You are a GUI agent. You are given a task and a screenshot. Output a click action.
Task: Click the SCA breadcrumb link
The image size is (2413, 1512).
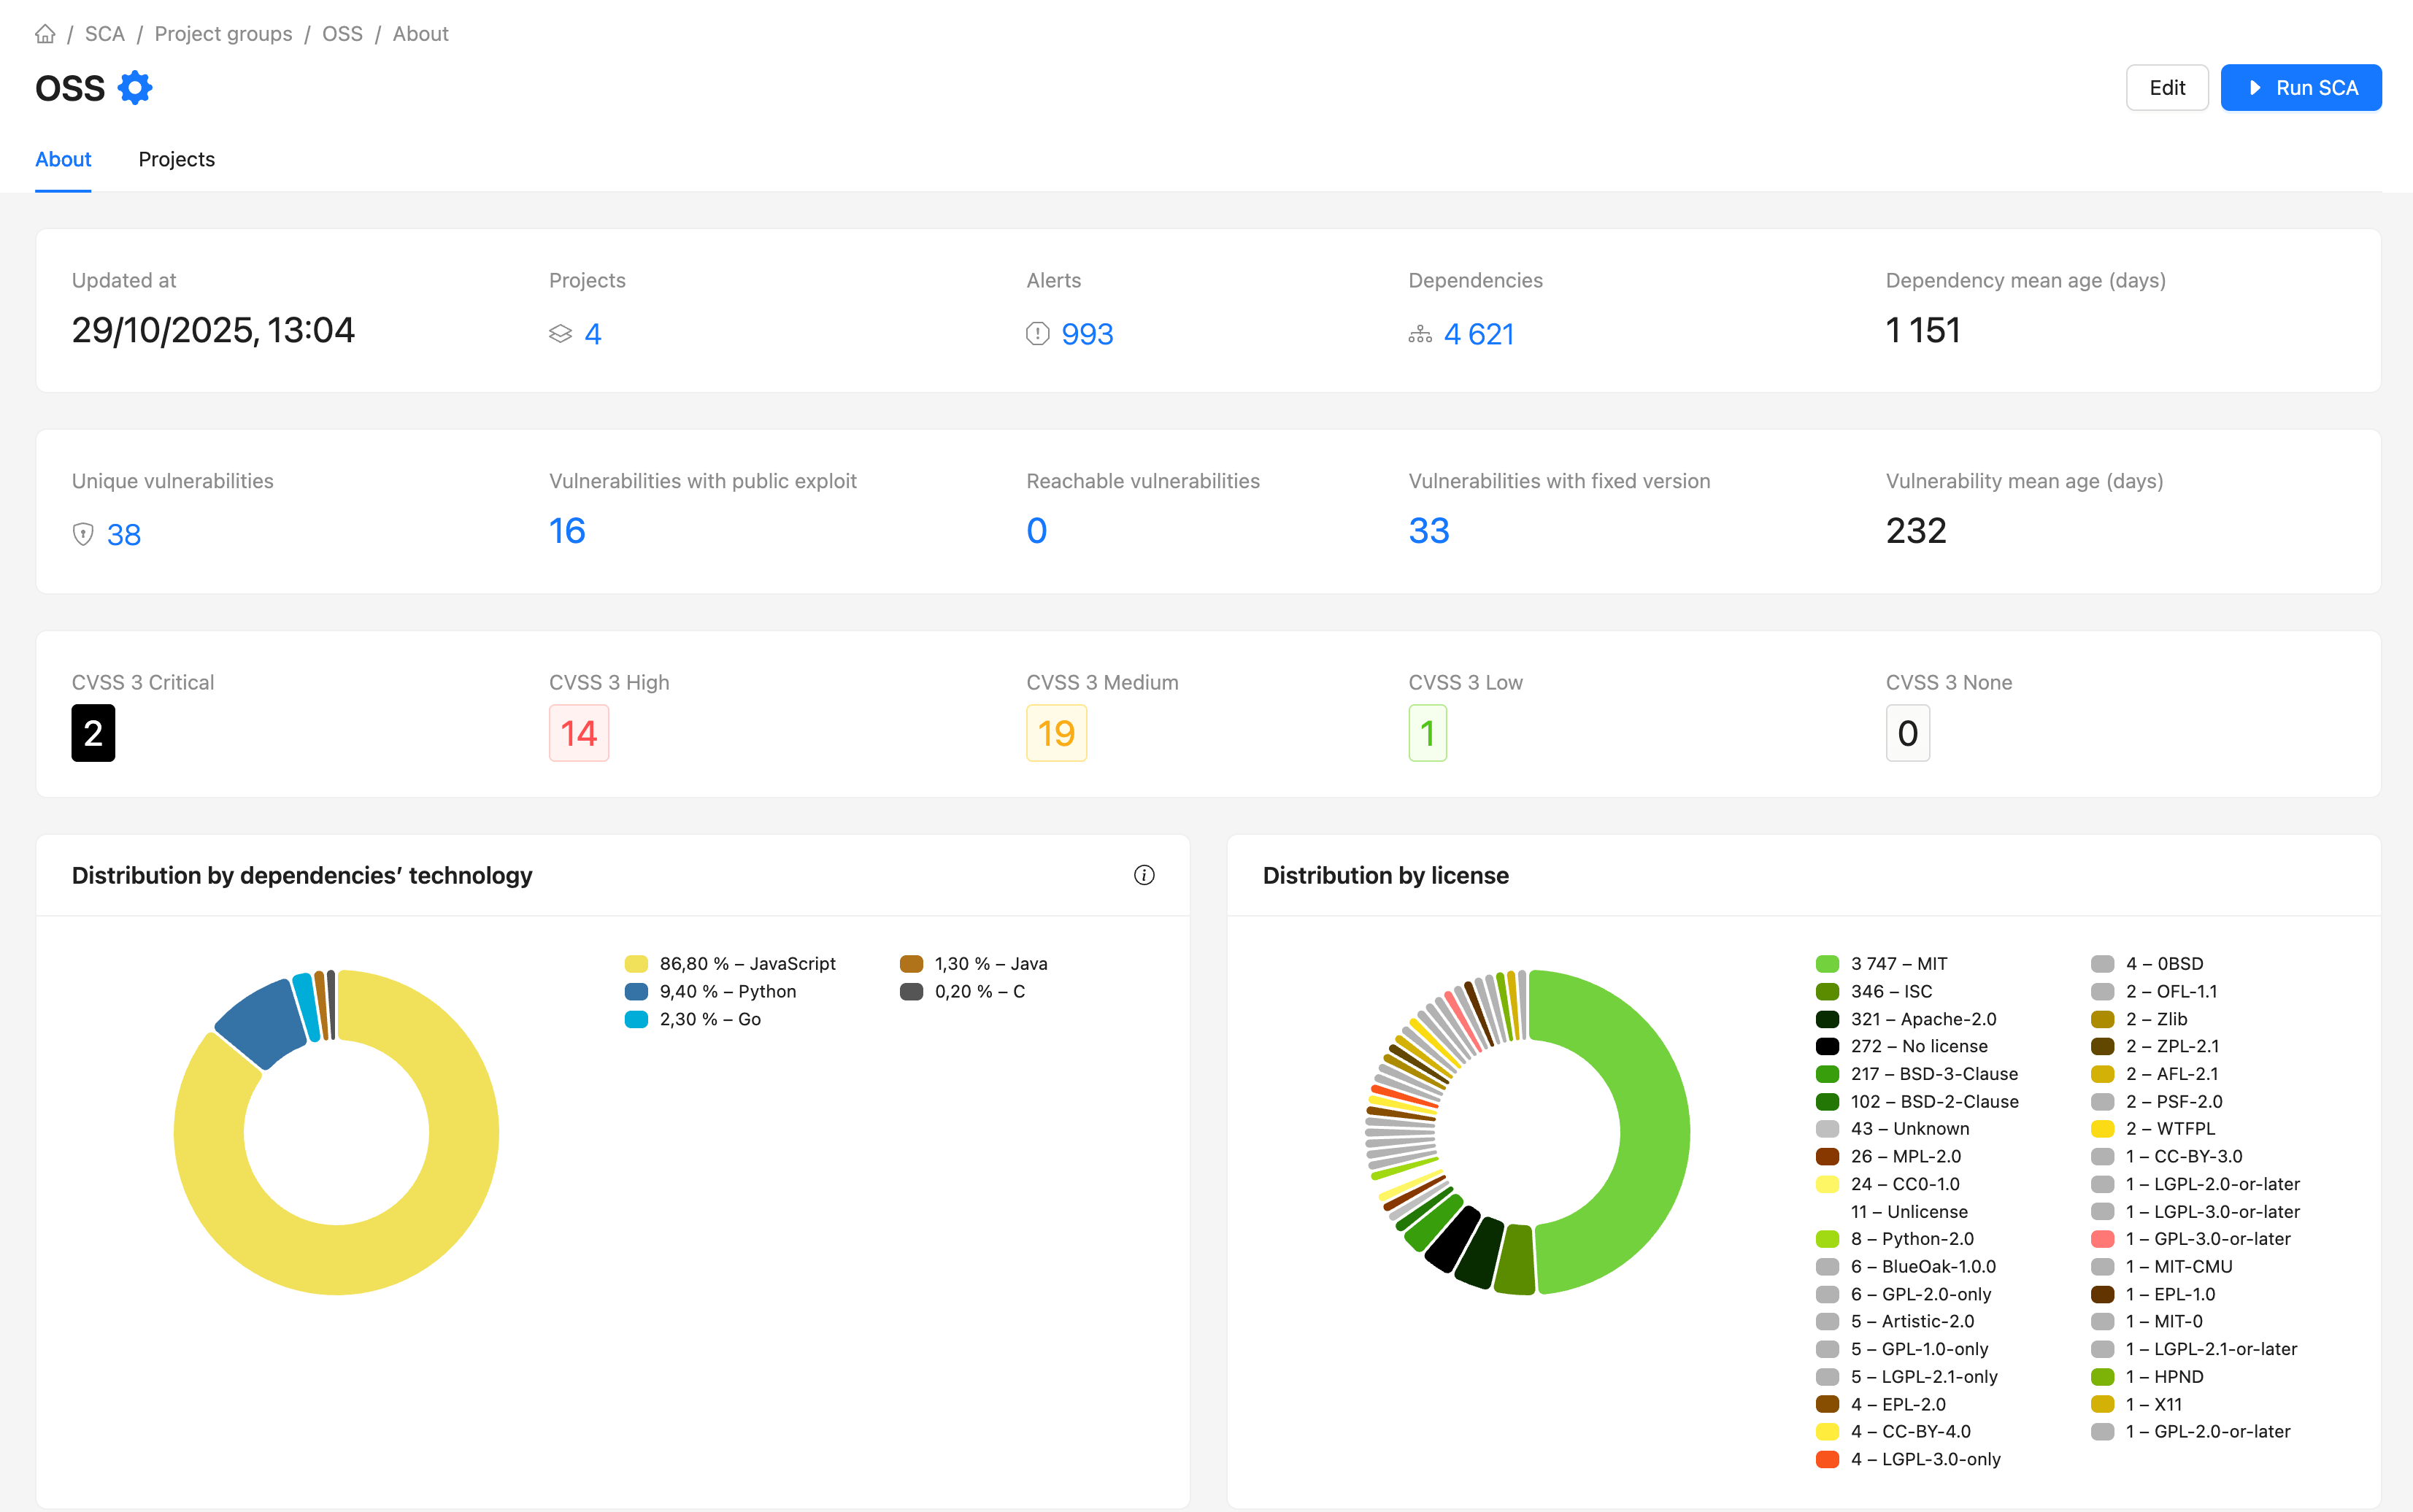click(x=104, y=34)
